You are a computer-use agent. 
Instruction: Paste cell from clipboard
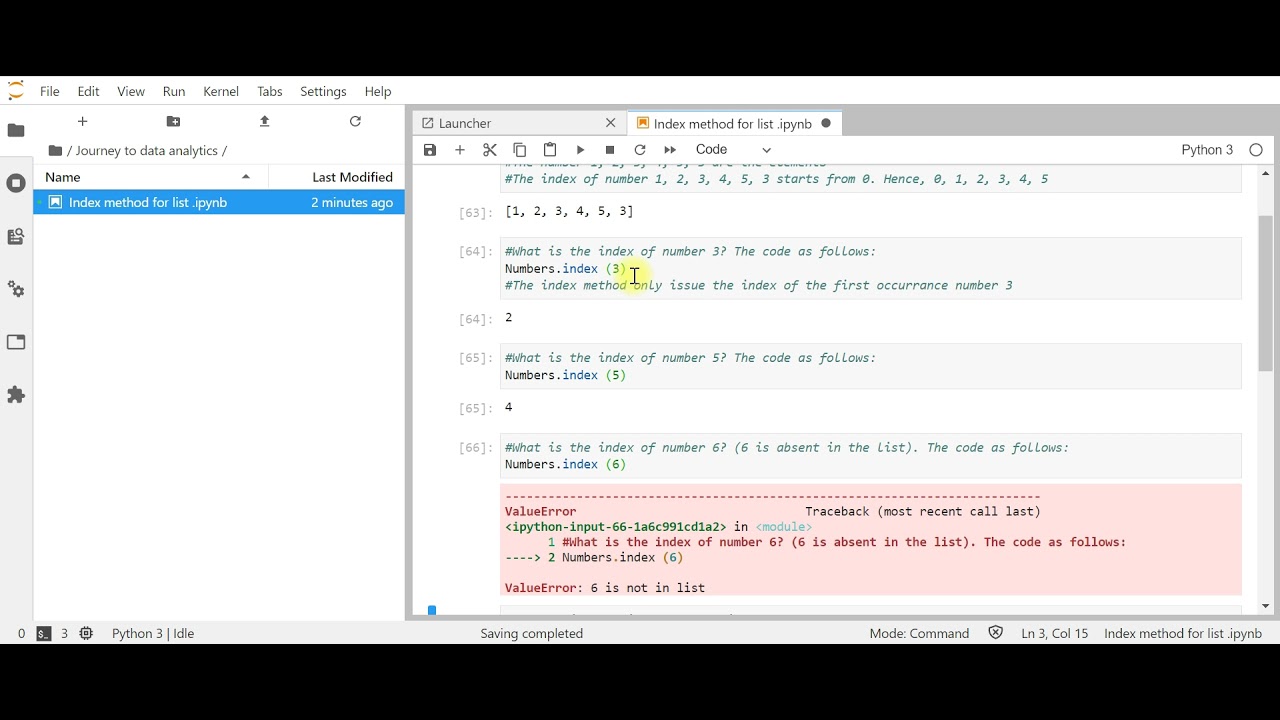[550, 150]
